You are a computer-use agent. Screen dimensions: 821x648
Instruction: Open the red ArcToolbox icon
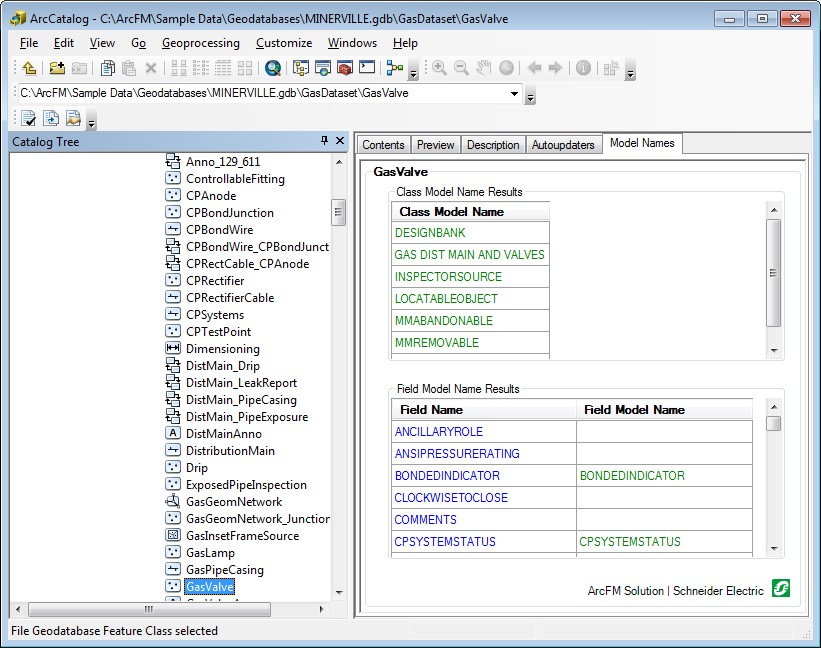click(345, 68)
